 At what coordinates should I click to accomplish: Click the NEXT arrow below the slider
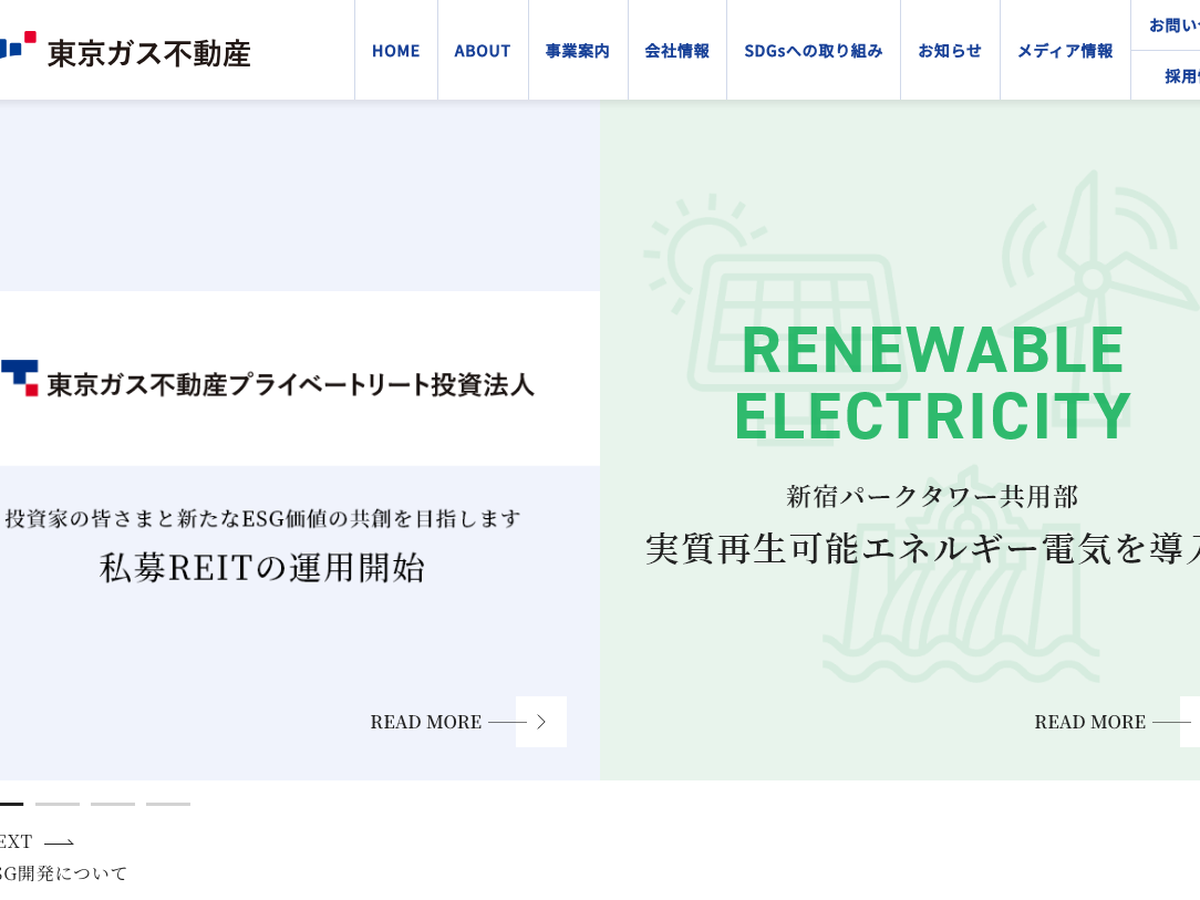click(58, 842)
